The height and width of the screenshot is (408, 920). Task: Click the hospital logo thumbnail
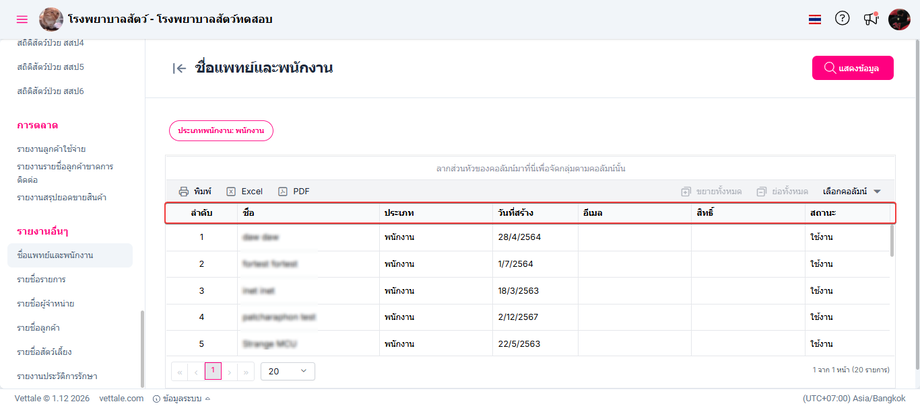pyautogui.click(x=50, y=19)
